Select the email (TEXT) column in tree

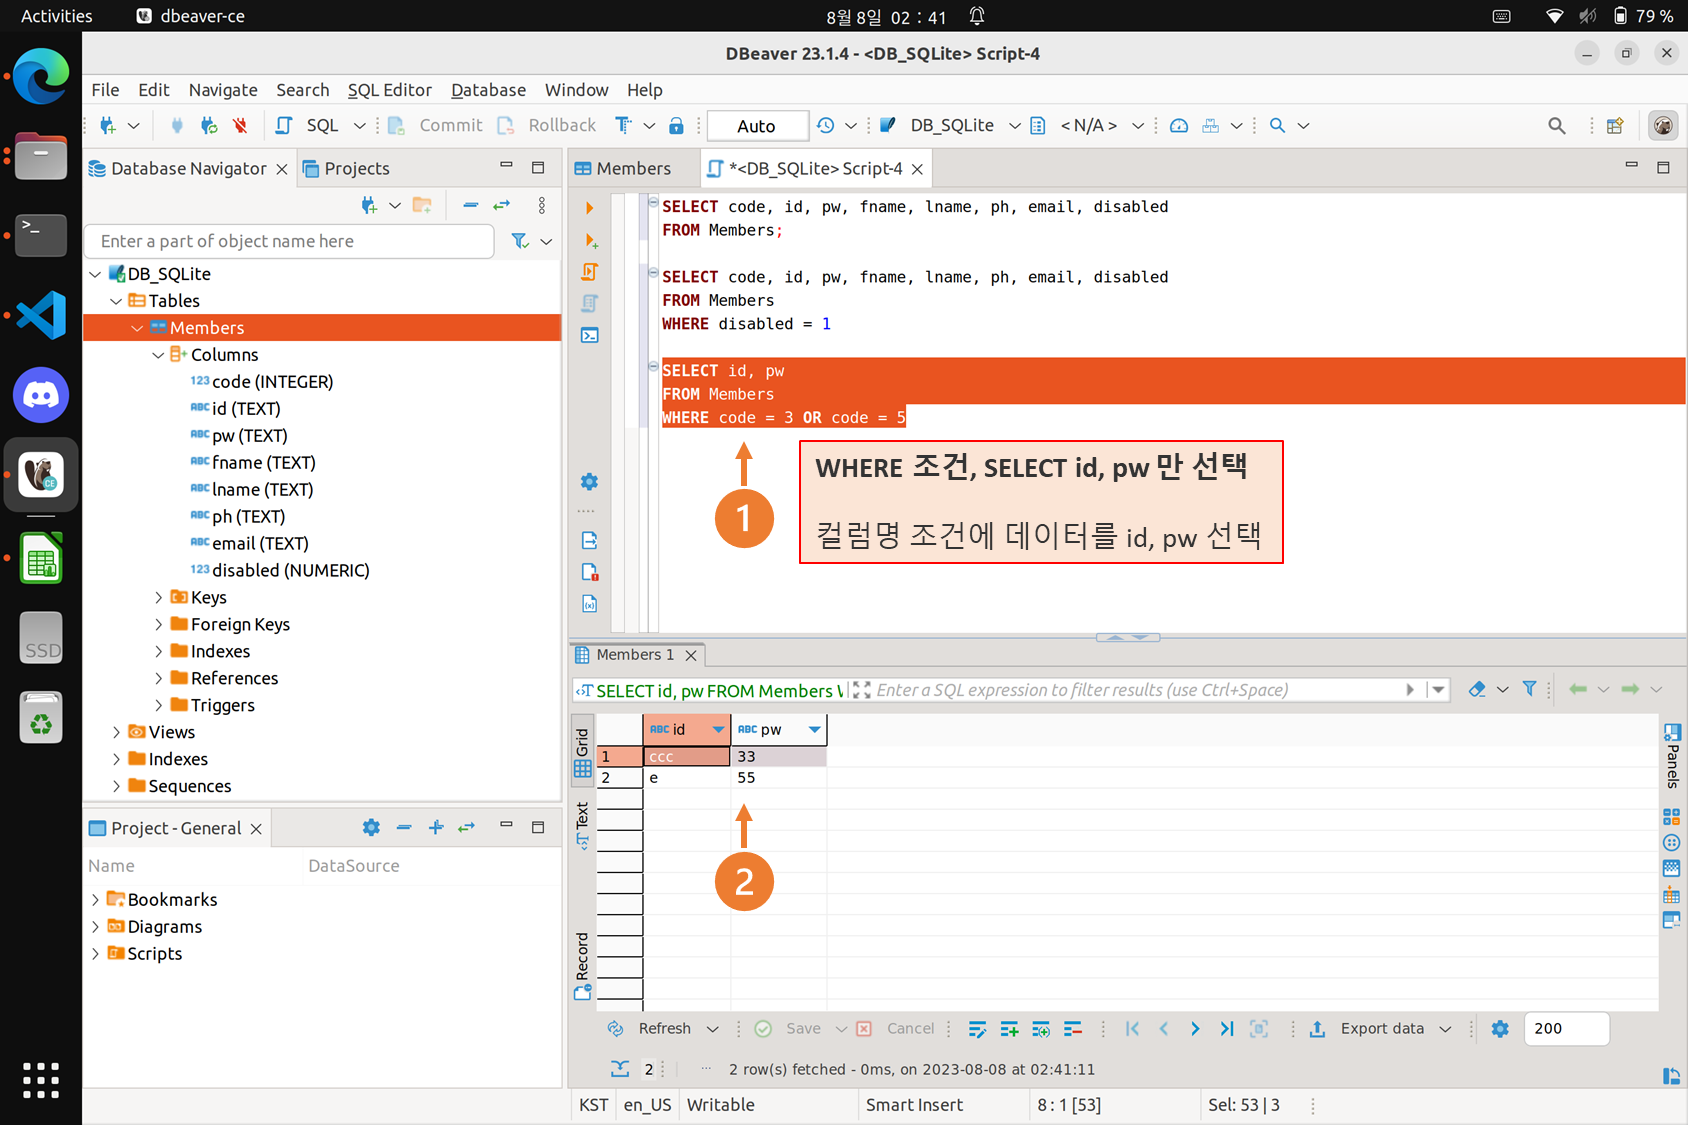click(x=260, y=543)
